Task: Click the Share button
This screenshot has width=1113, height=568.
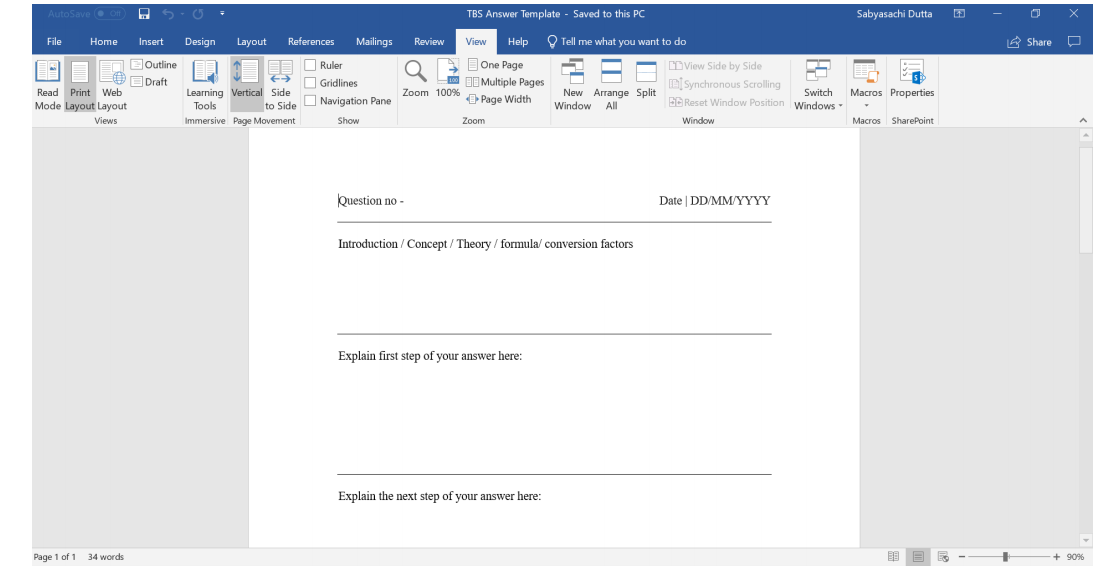Action: click(x=1029, y=42)
